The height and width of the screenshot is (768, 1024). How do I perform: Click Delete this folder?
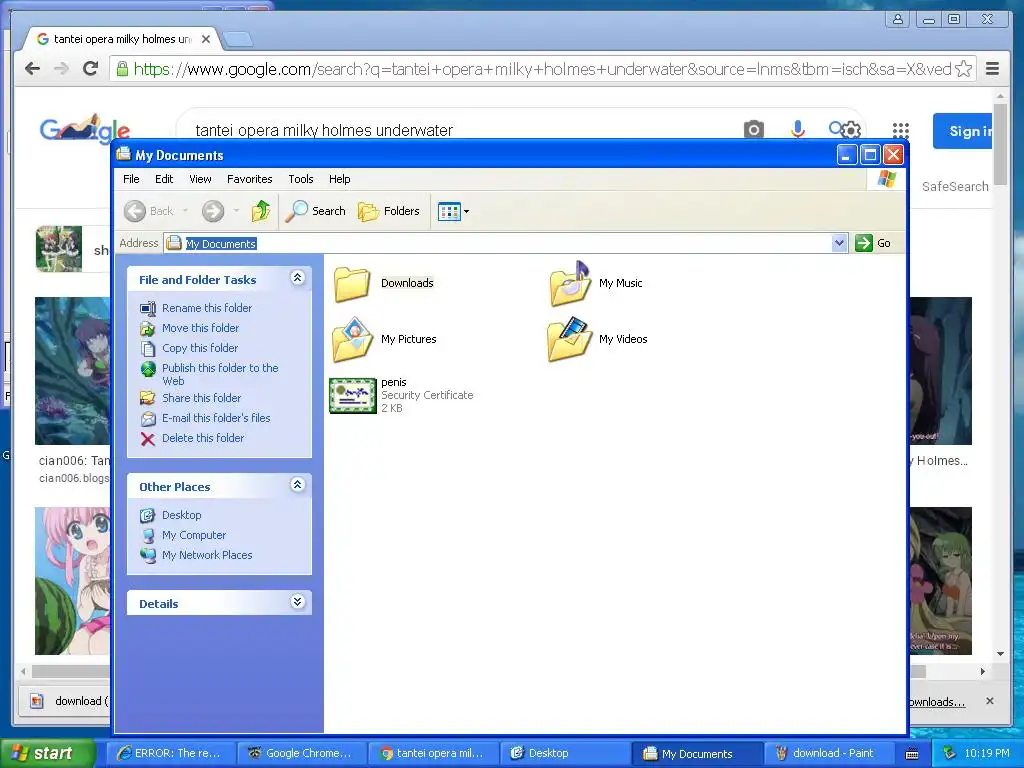(202, 438)
